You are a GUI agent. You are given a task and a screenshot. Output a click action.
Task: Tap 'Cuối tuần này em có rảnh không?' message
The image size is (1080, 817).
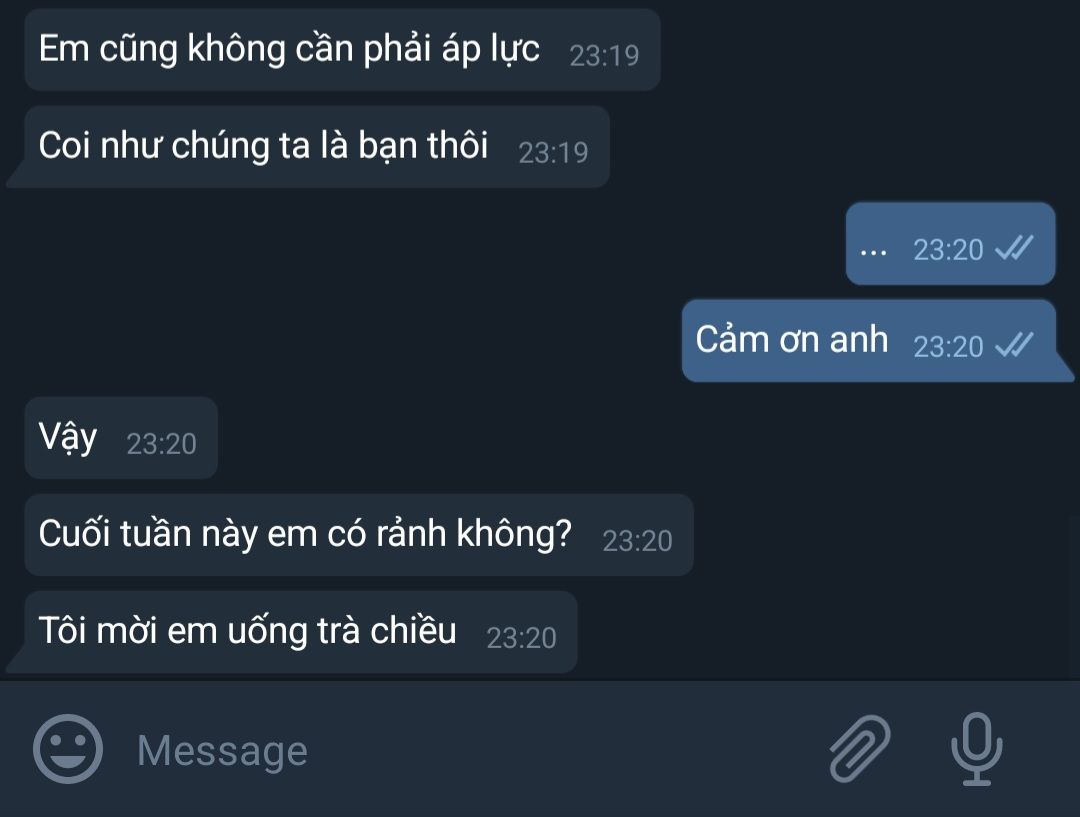(359, 535)
